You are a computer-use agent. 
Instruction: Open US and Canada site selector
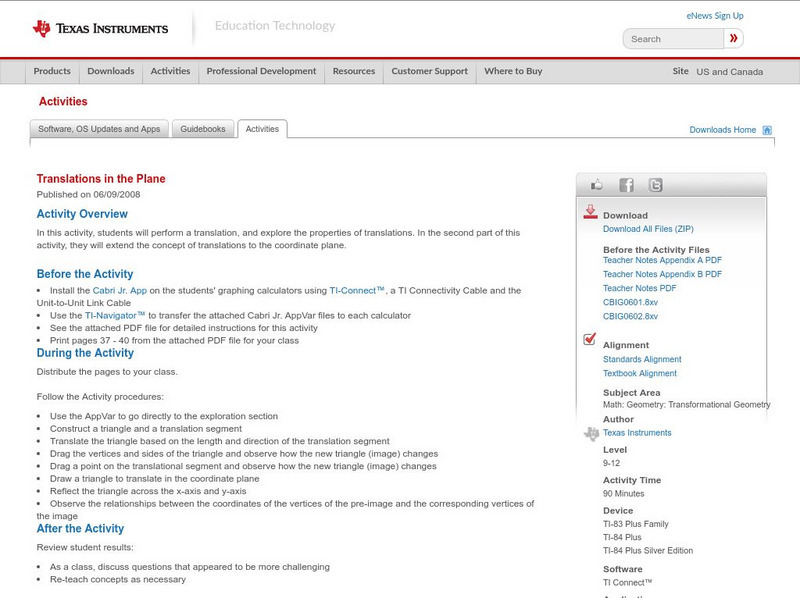tap(730, 72)
